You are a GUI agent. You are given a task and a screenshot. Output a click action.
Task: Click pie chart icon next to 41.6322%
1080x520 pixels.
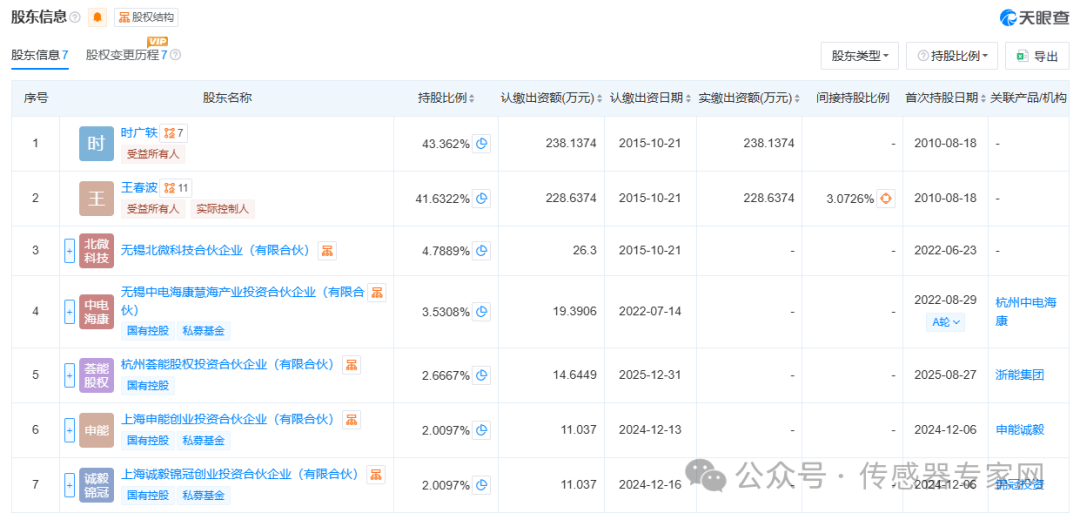pos(481,198)
